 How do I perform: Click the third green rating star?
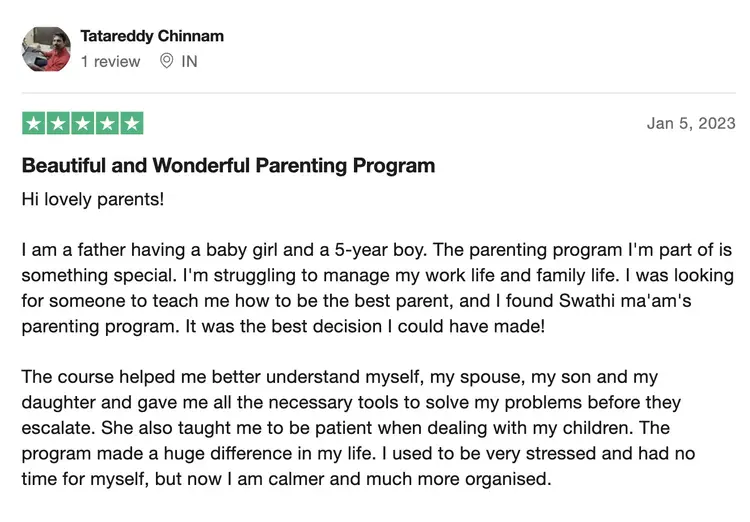[83, 124]
